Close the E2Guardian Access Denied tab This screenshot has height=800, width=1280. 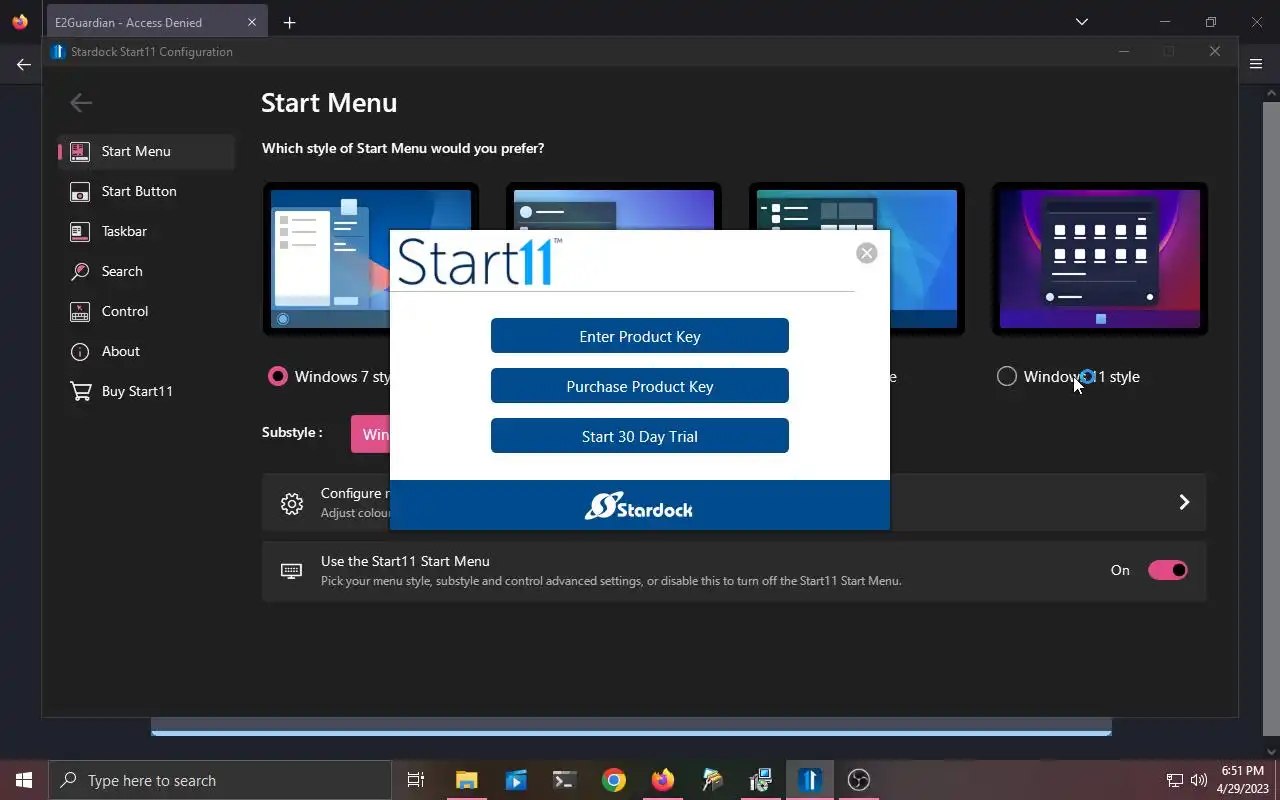click(252, 22)
